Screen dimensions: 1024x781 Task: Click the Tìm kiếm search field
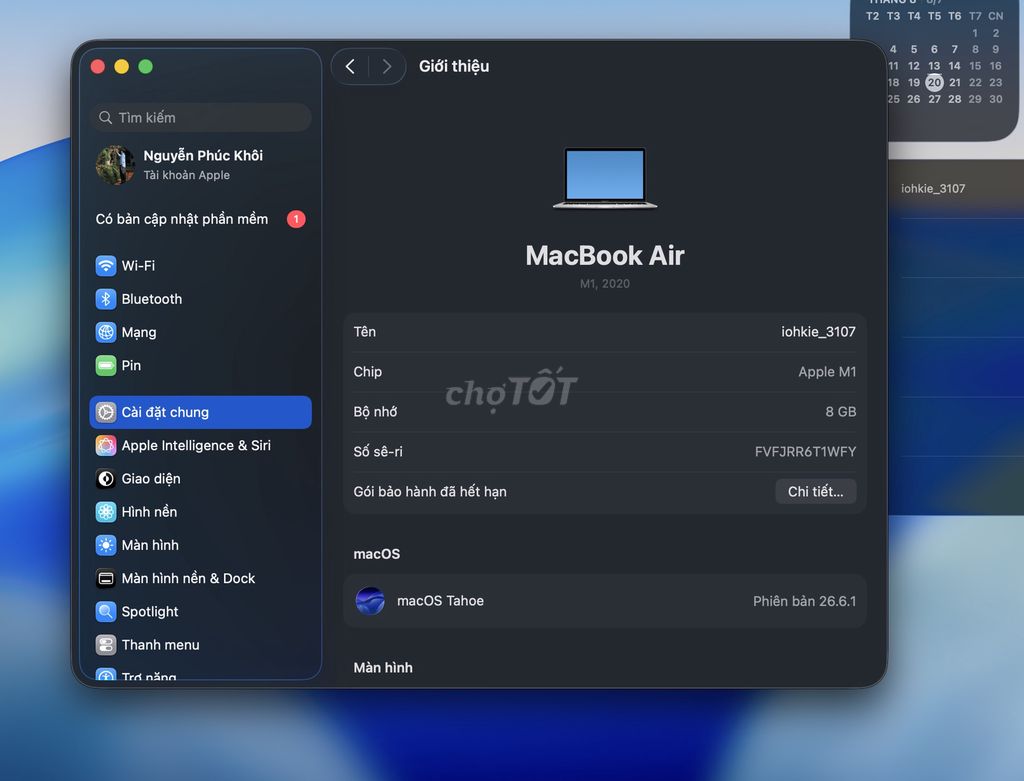coord(200,118)
